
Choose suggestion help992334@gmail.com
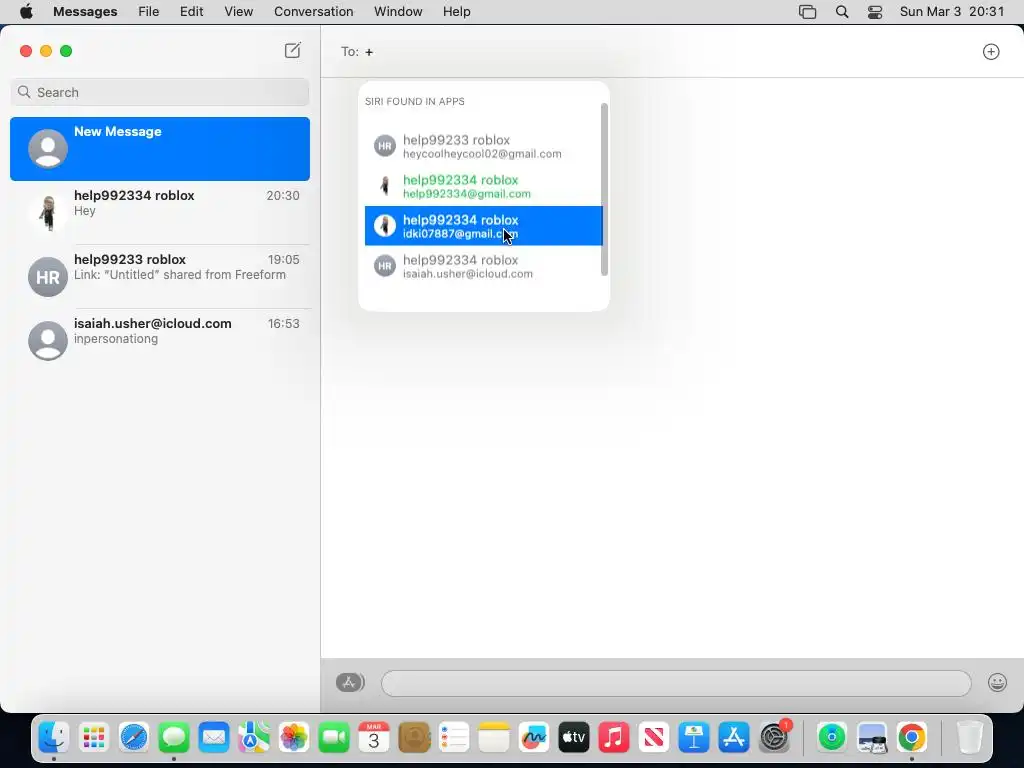pos(483,186)
